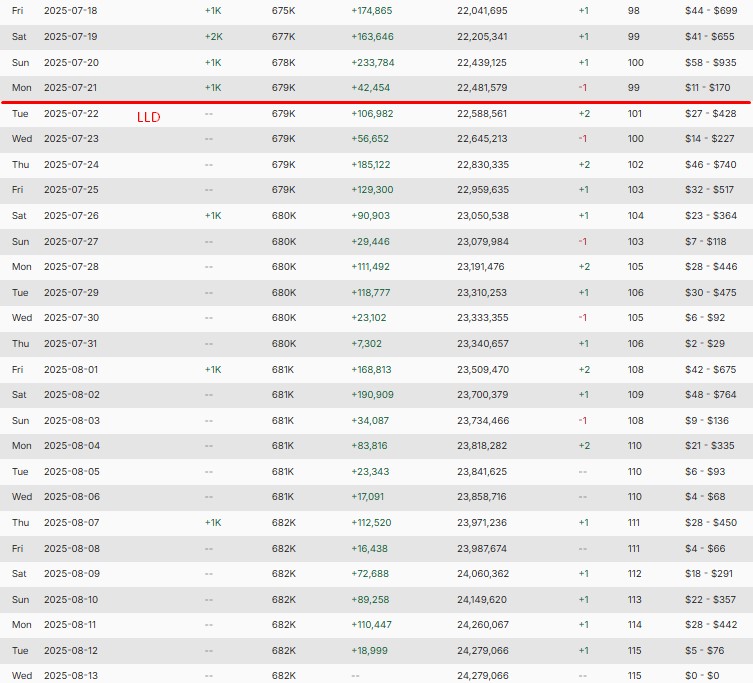Select earnings cell $44 - $699
The height and width of the screenshot is (683, 753).
click(711, 11)
